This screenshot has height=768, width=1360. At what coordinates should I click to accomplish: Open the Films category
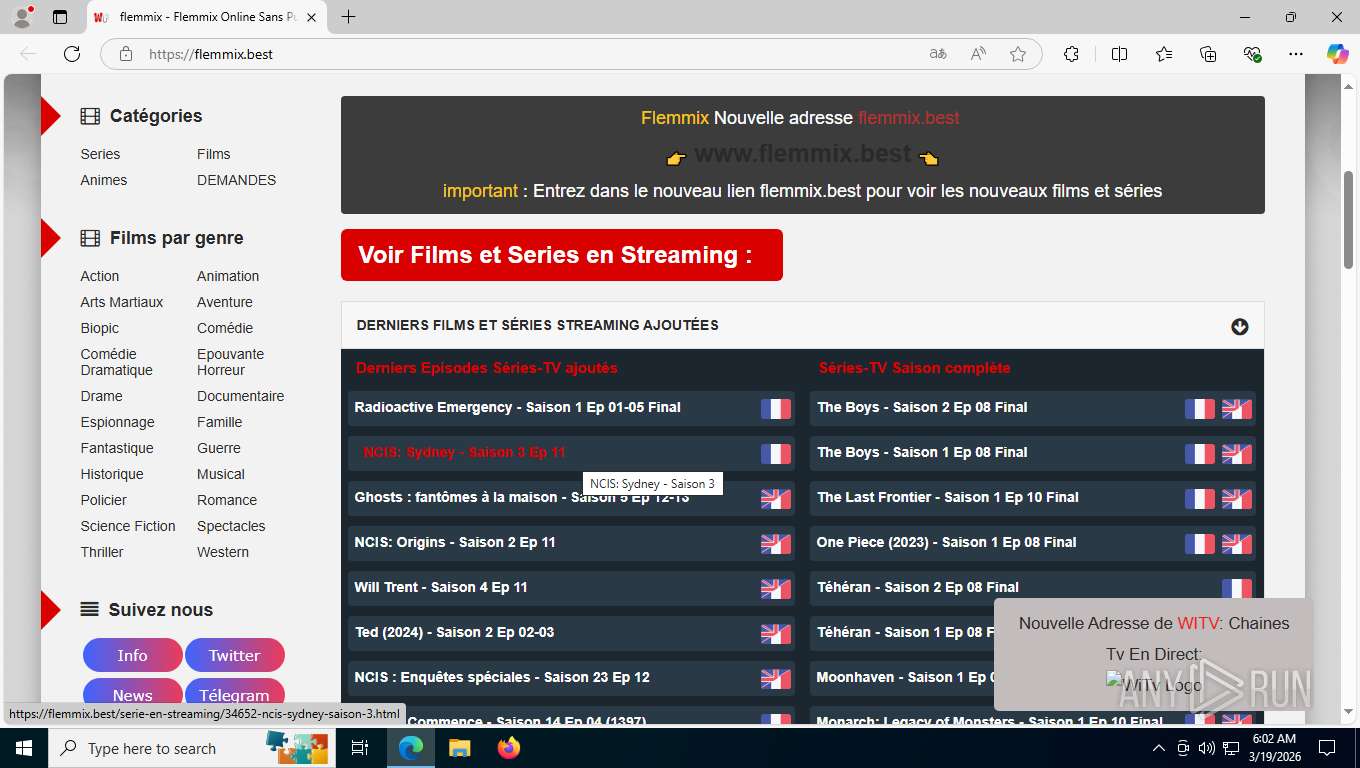click(x=214, y=154)
